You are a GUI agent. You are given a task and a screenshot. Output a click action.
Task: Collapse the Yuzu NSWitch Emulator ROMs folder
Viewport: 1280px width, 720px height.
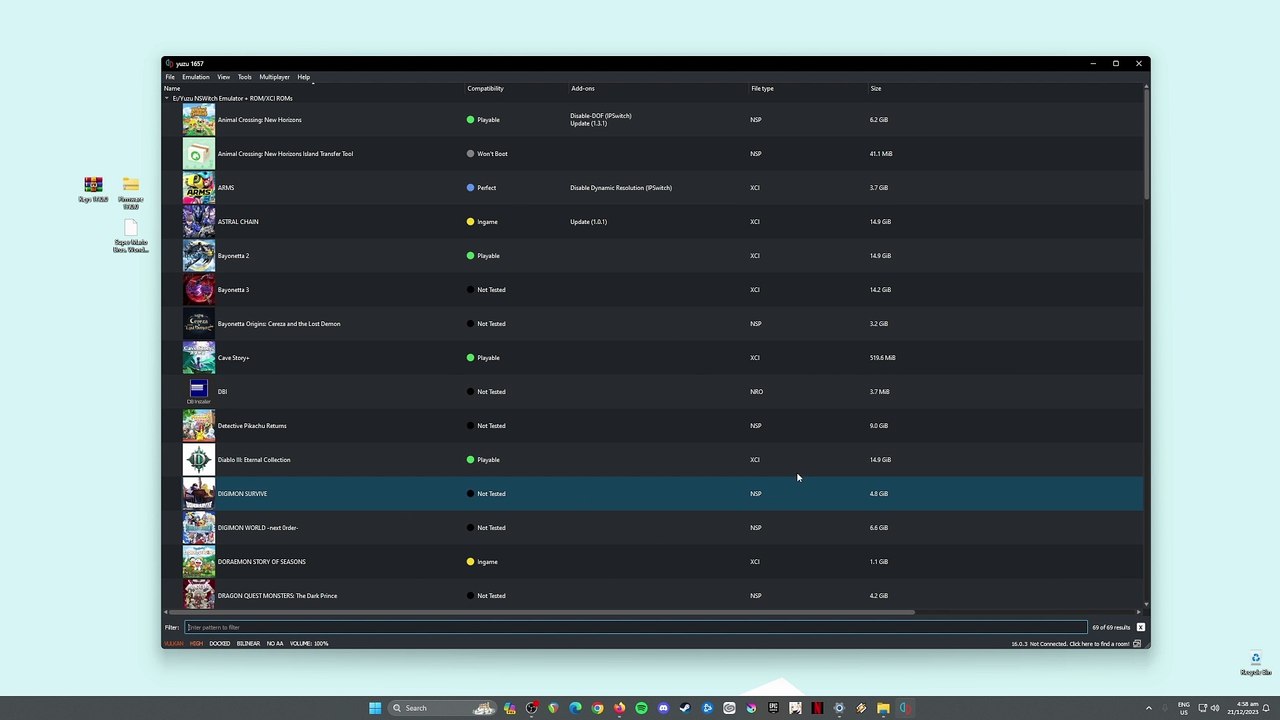click(167, 98)
